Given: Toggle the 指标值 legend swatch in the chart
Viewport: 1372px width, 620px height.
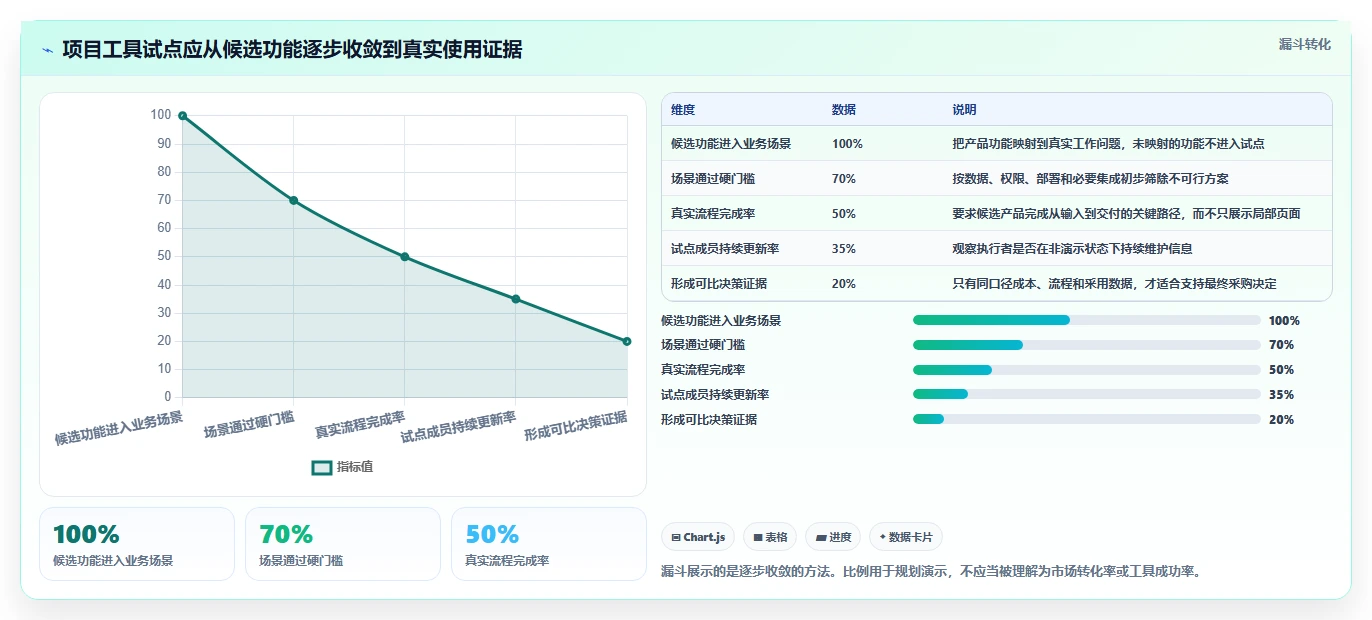Looking at the screenshot, I should tap(322, 467).
